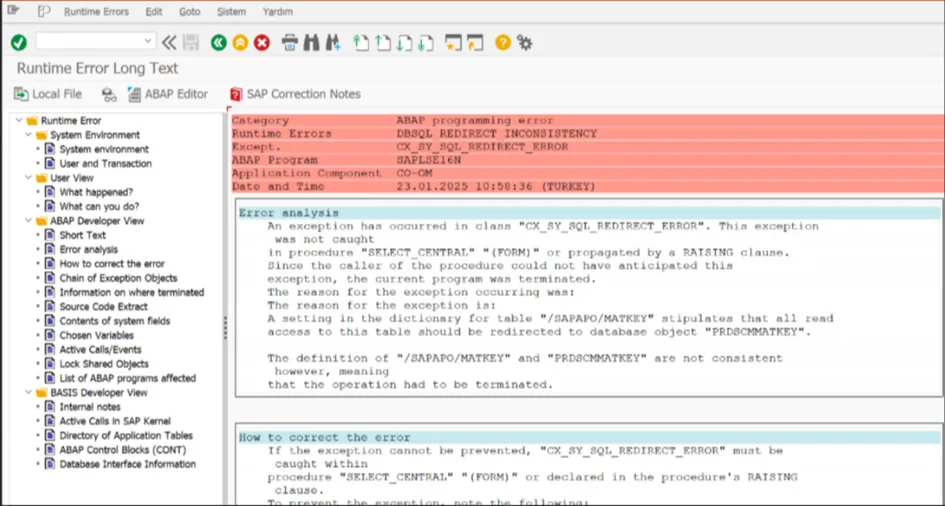Select 'System environment' tree entry
This screenshot has height=506, width=945.
tap(104, 149)
